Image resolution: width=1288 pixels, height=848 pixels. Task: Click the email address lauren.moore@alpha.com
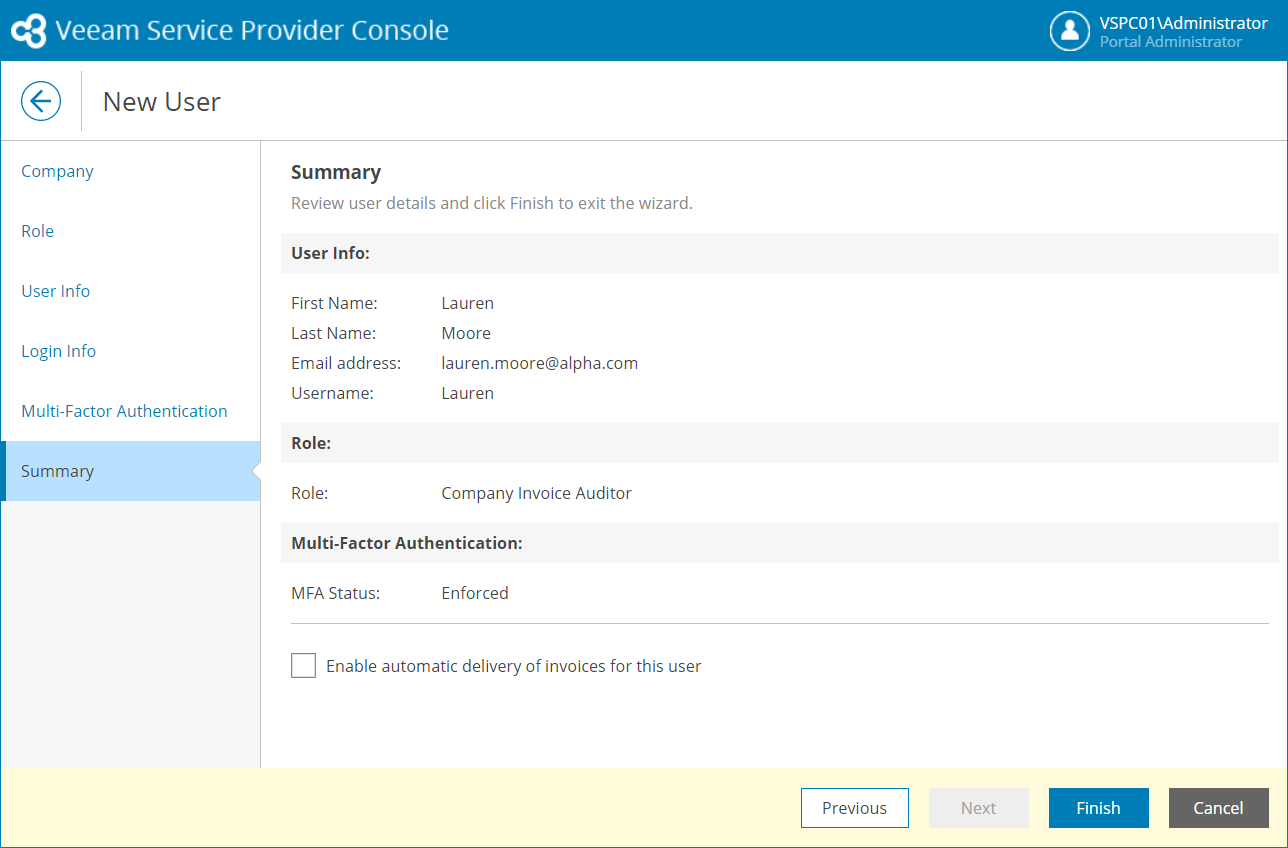click(539, 363)
